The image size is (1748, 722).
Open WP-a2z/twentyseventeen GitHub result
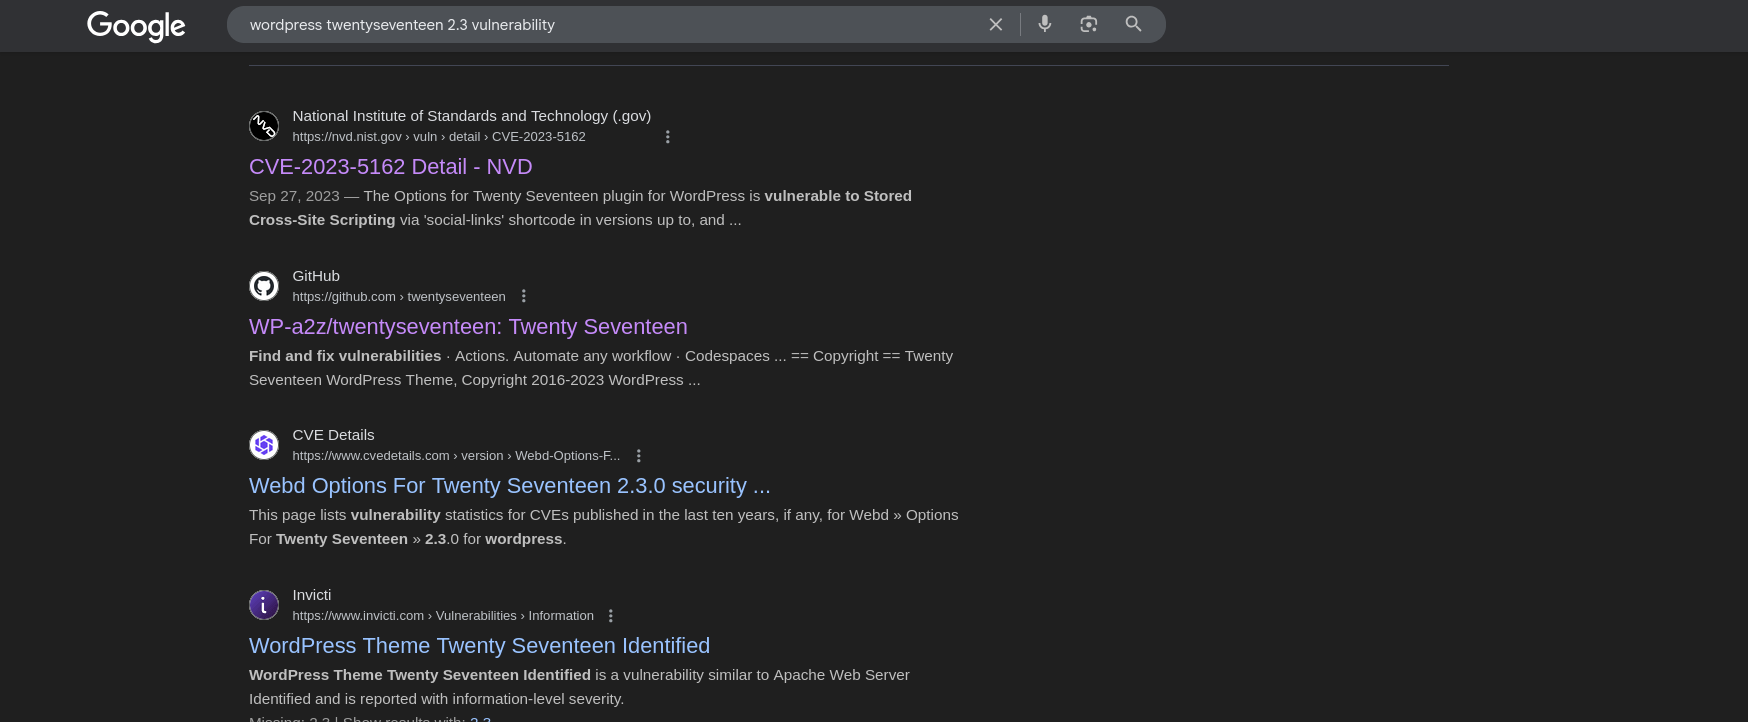pos(468,327)
